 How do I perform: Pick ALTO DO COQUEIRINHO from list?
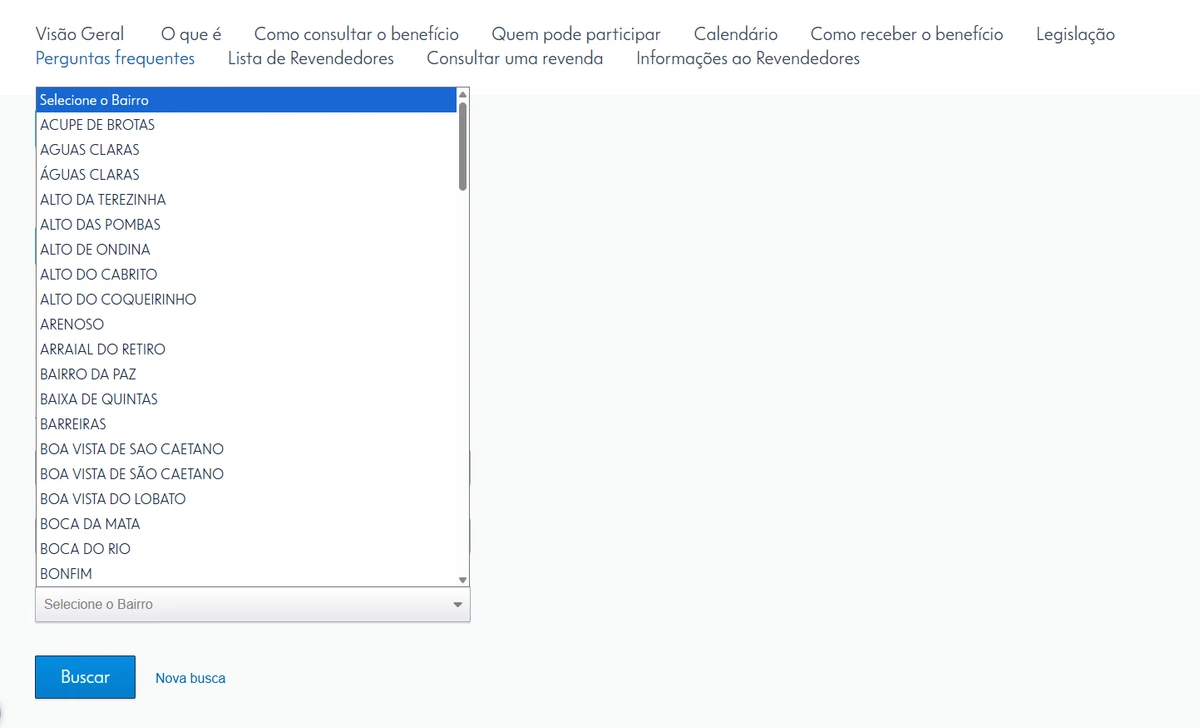118,299
